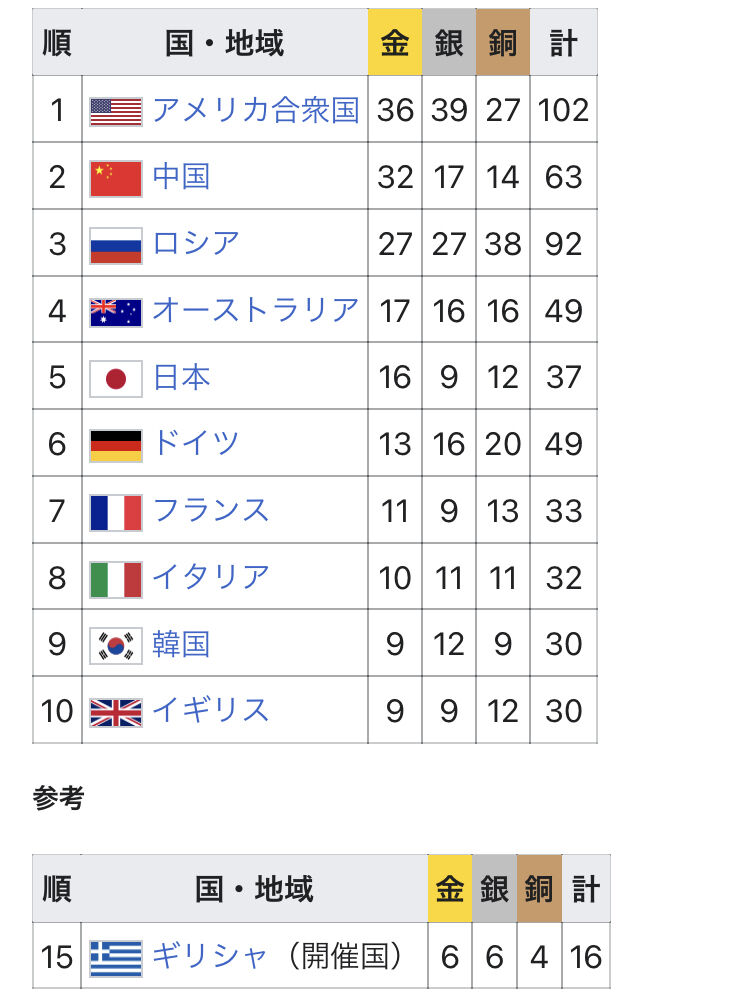The height and width of the screenshot is (1005, 750).
Task: Select the 国・地域 header in top table
Action: click(224, 42)
